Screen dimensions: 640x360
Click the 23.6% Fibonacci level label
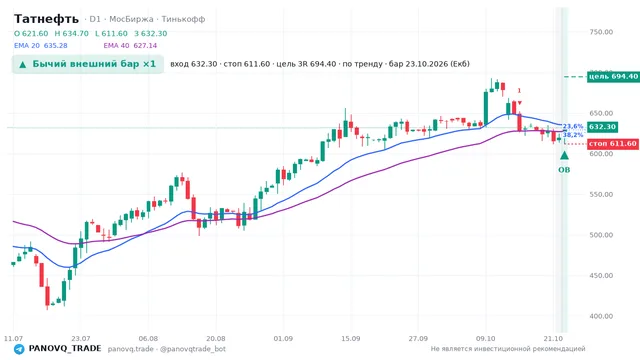(573, 127)
